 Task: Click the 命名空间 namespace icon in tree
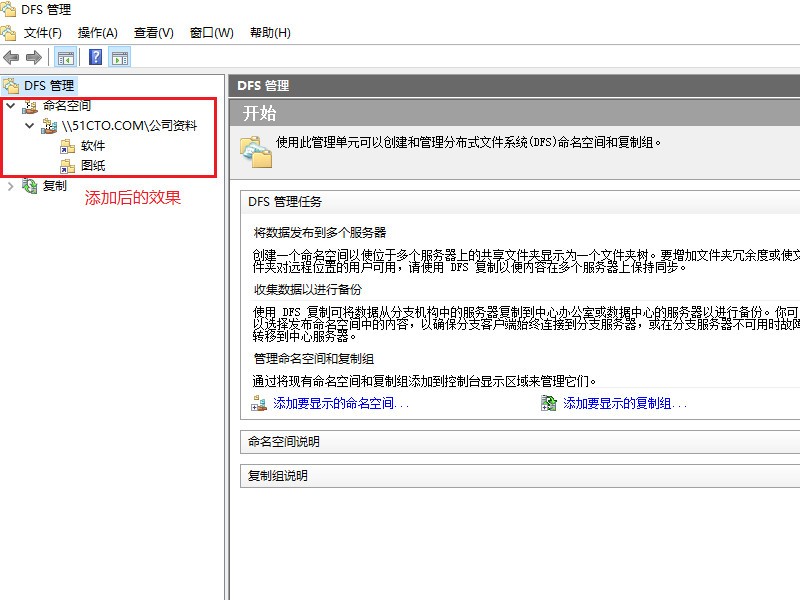click(x=29, y=105)
